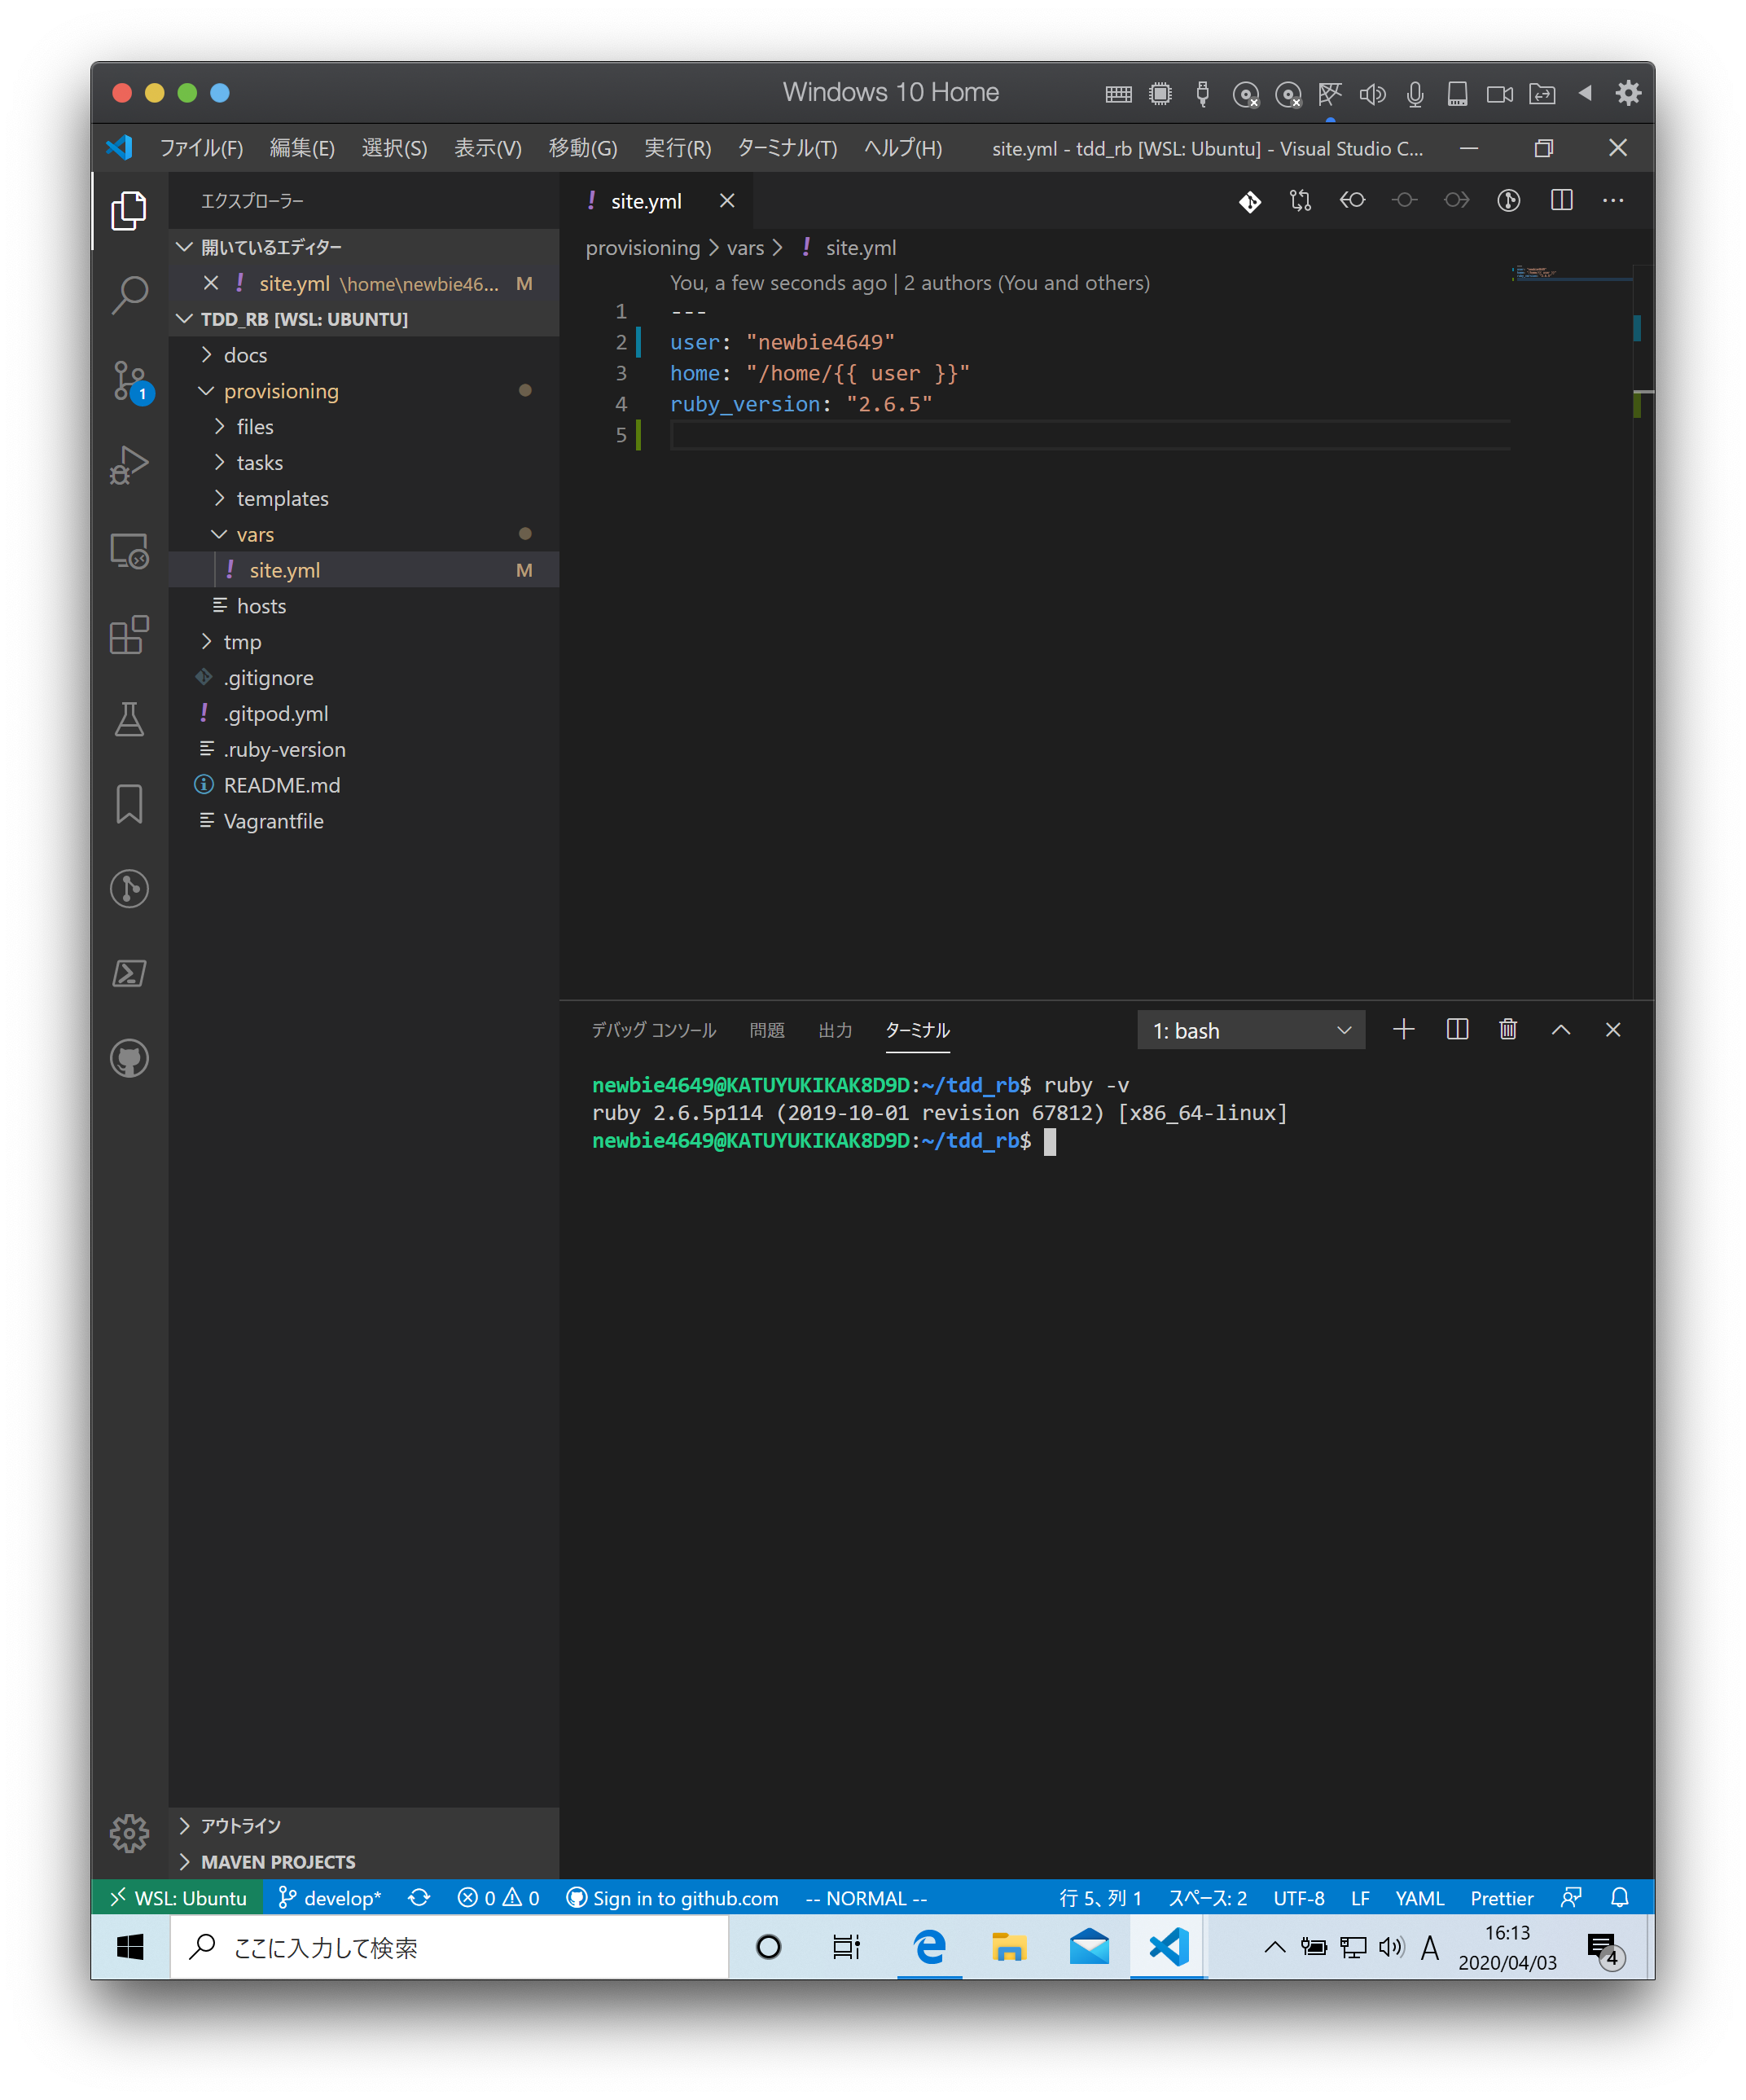Click the split editor right icon
The height and width of the screenshot is (2100, 1746).
[x=1561, y=201]
